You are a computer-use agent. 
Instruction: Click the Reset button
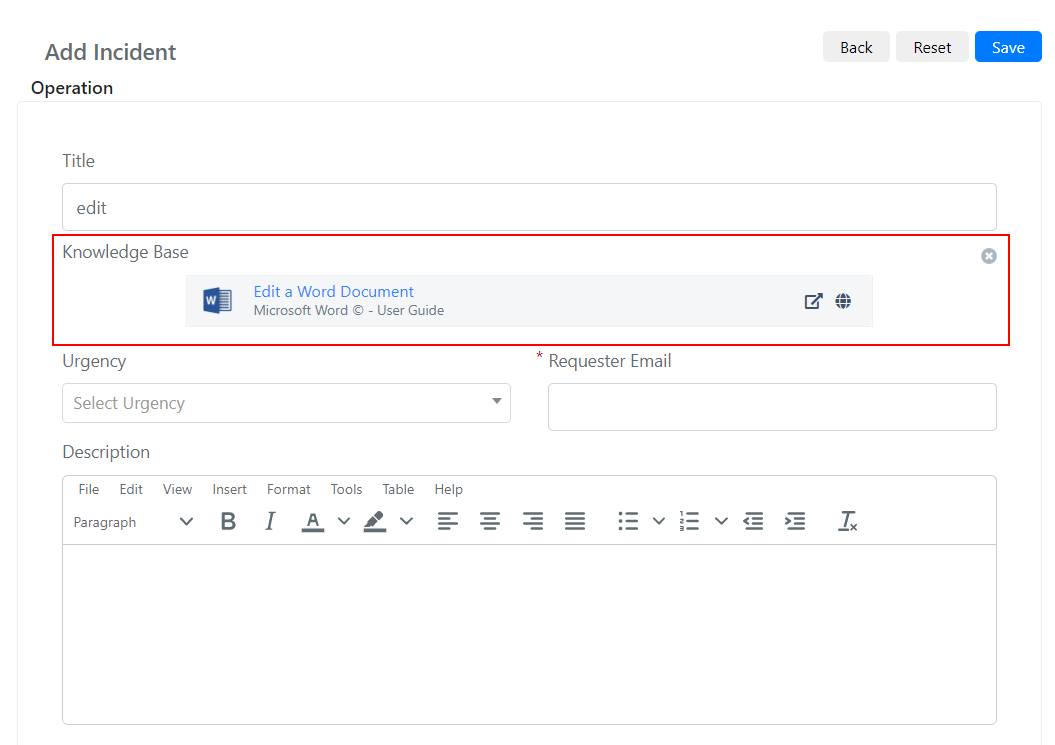[932, 47]
